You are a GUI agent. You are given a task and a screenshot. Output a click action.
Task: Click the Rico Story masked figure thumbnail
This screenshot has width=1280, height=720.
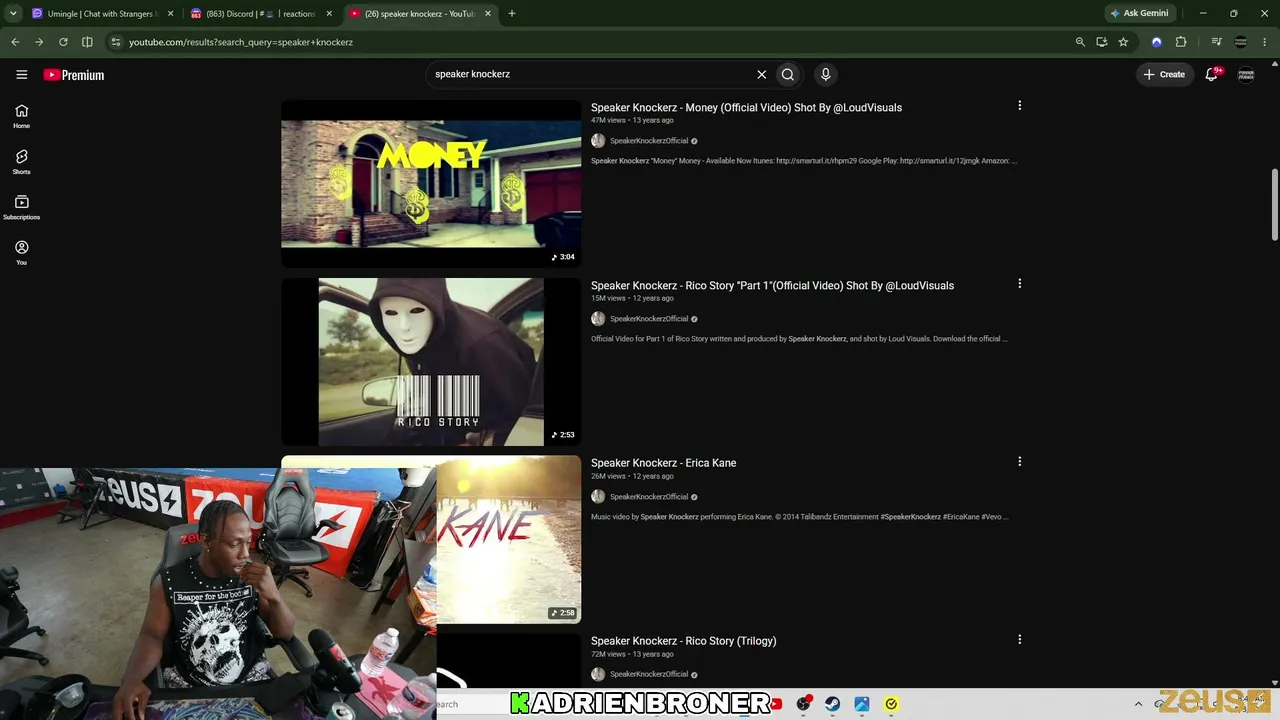click(x=431, y=362)
